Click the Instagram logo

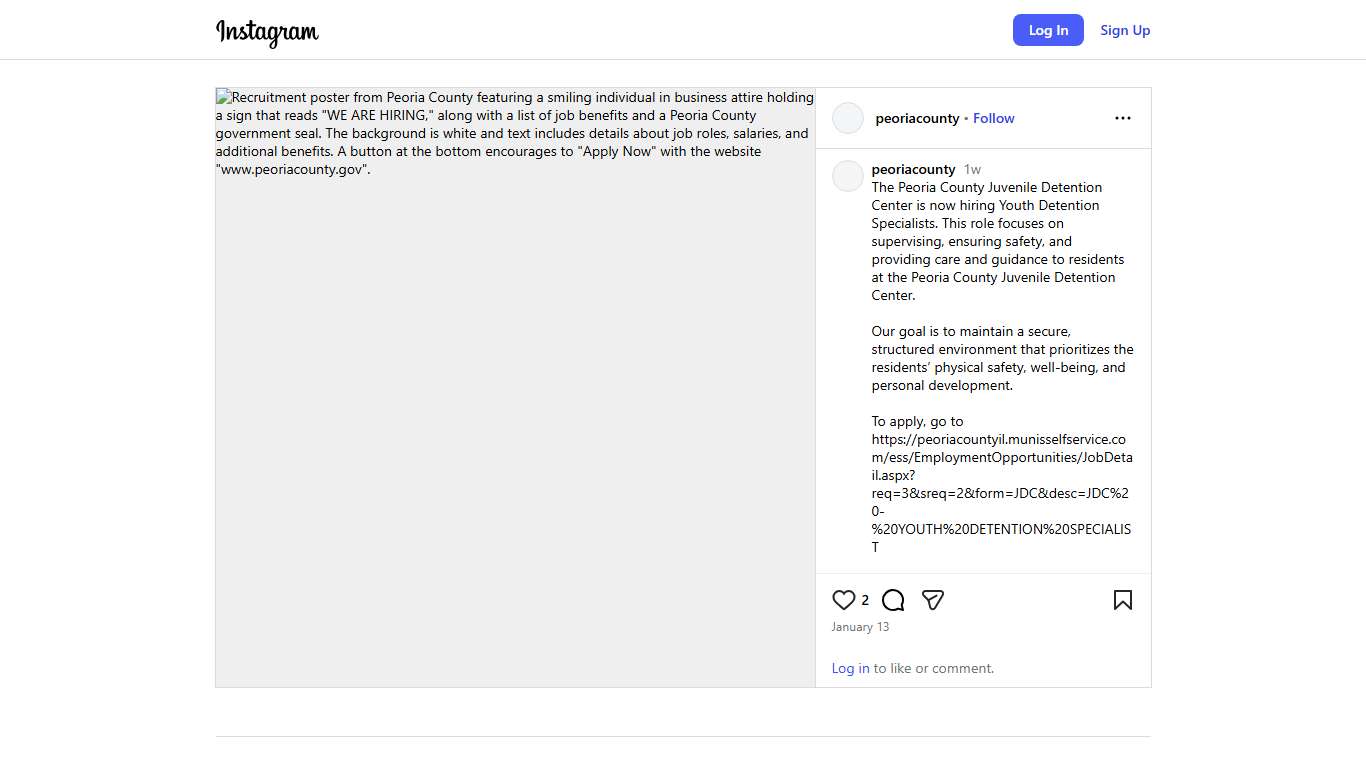pyautogui.click(x=267, y=32)
